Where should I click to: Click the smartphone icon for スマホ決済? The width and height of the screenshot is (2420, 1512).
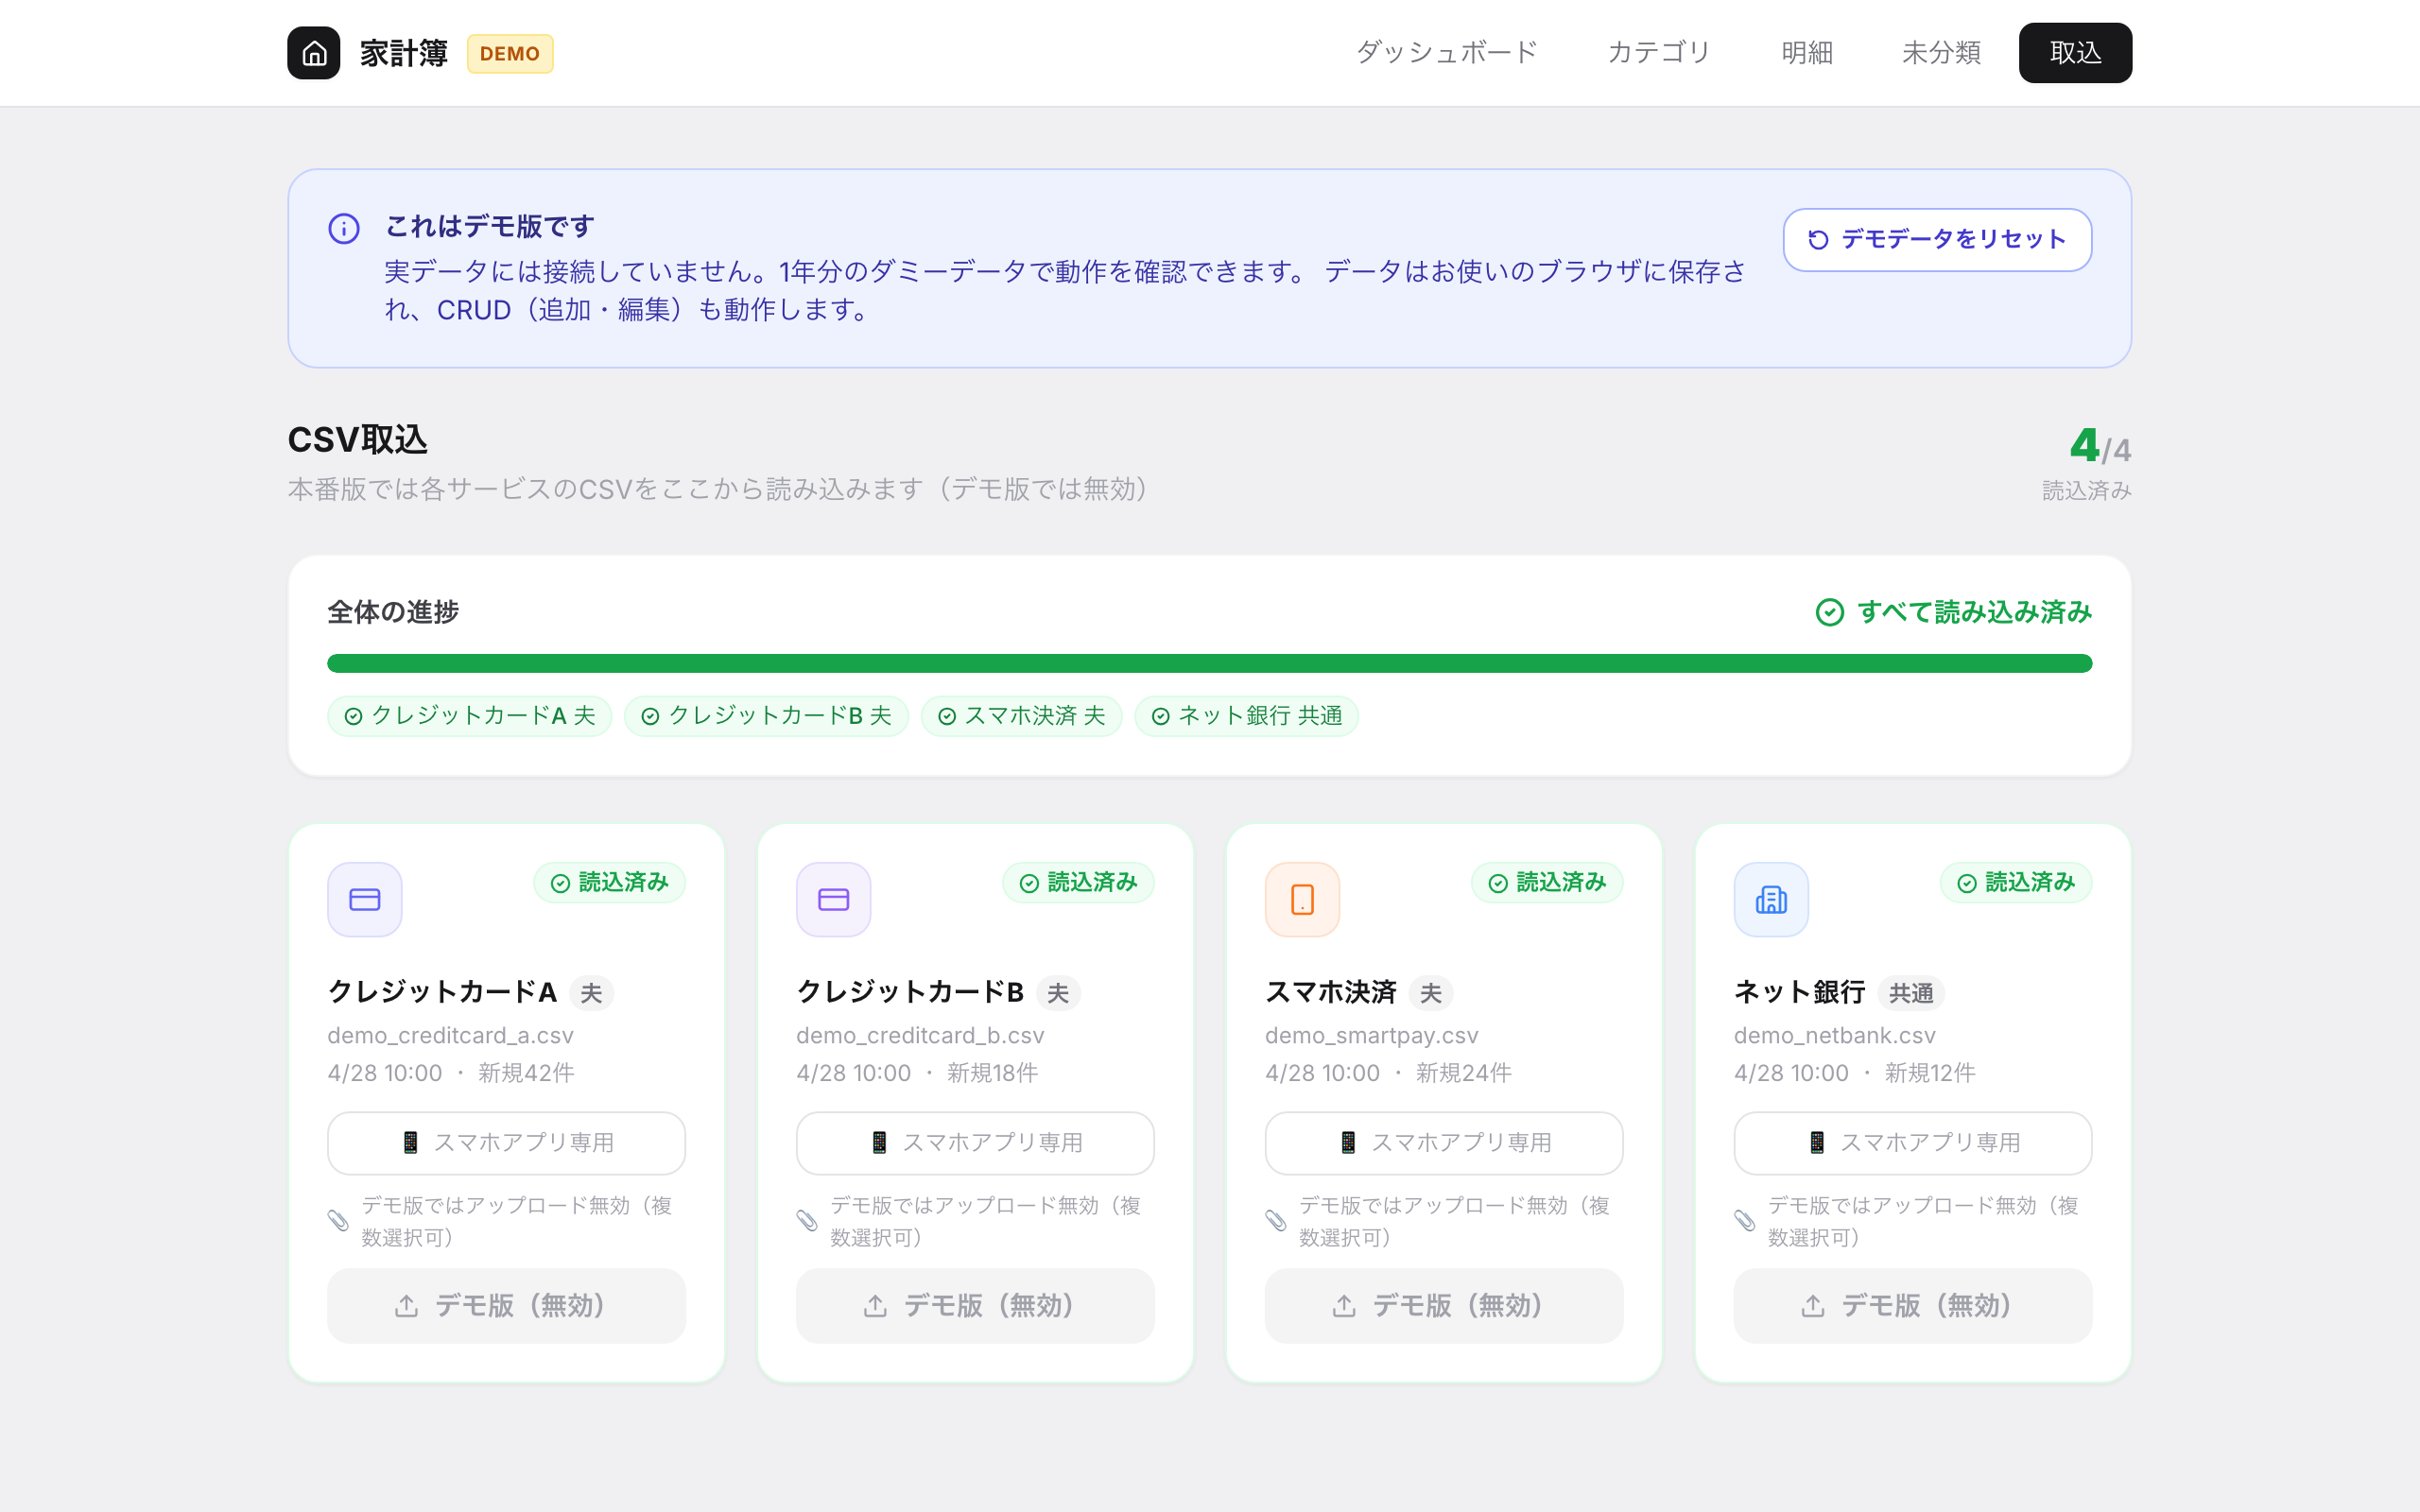1302,900
